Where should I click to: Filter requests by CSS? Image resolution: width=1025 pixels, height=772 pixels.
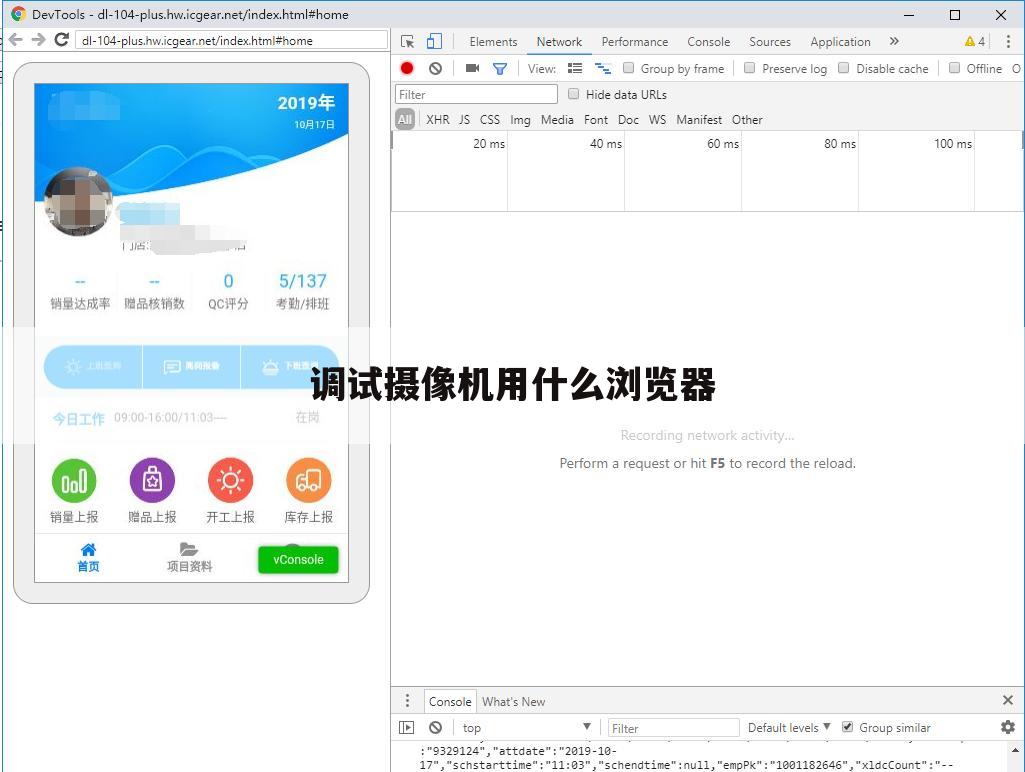[x=490, y=120]
